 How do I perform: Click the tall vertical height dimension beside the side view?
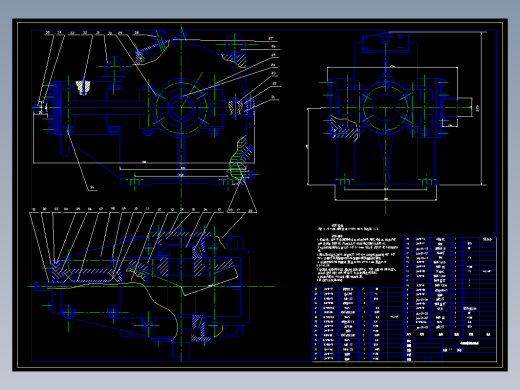point(482,108)
